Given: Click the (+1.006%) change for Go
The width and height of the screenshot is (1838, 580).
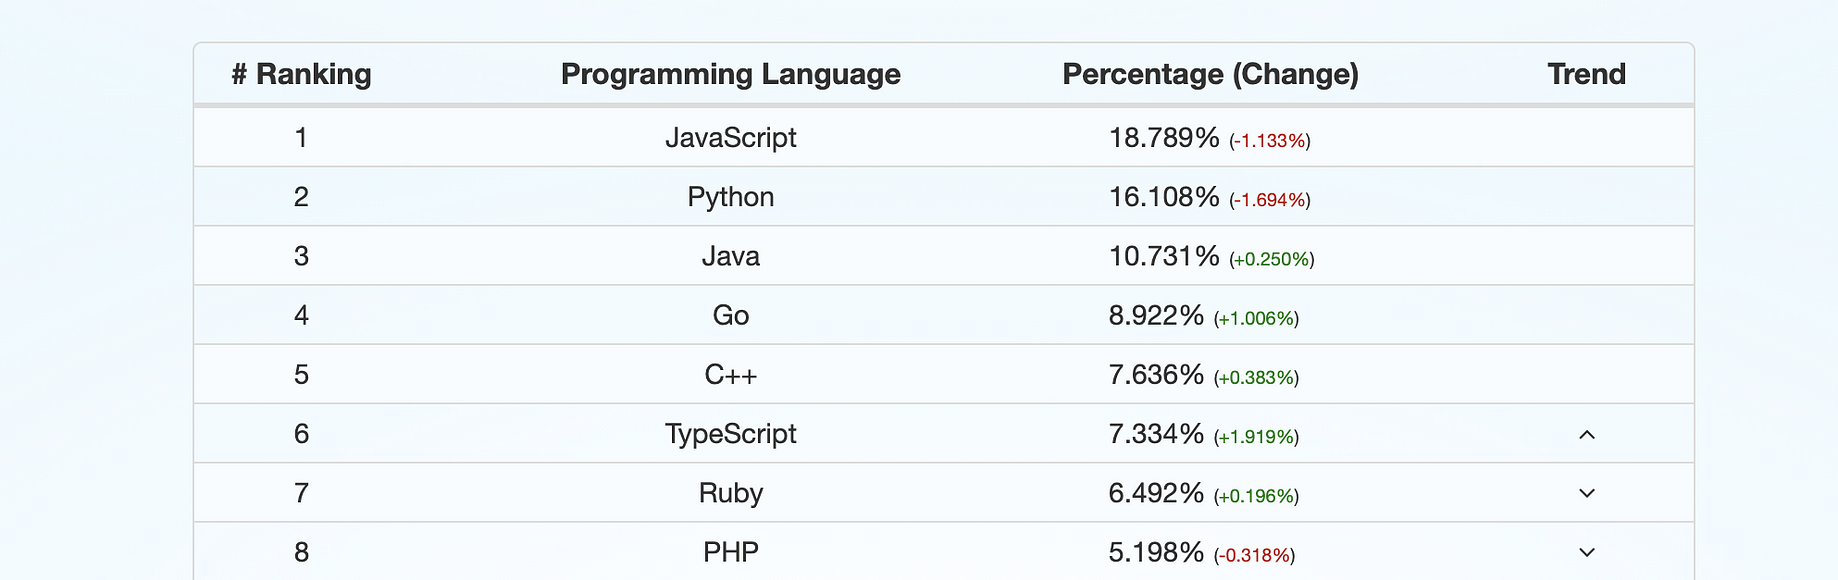Looking at the screenshot, I should [x=1256, y=318].
